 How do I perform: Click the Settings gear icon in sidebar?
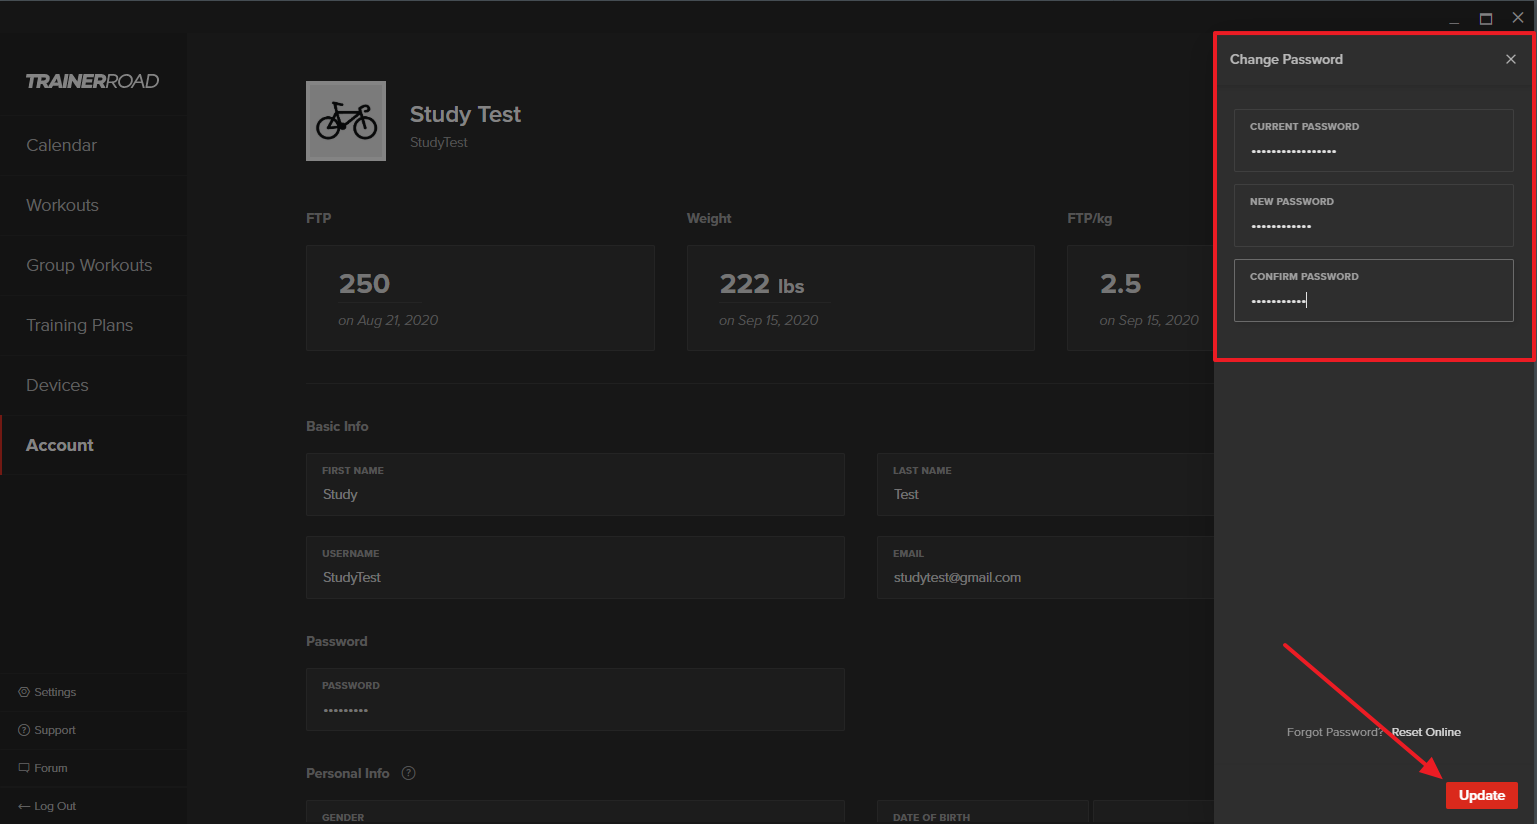[24, 692]
